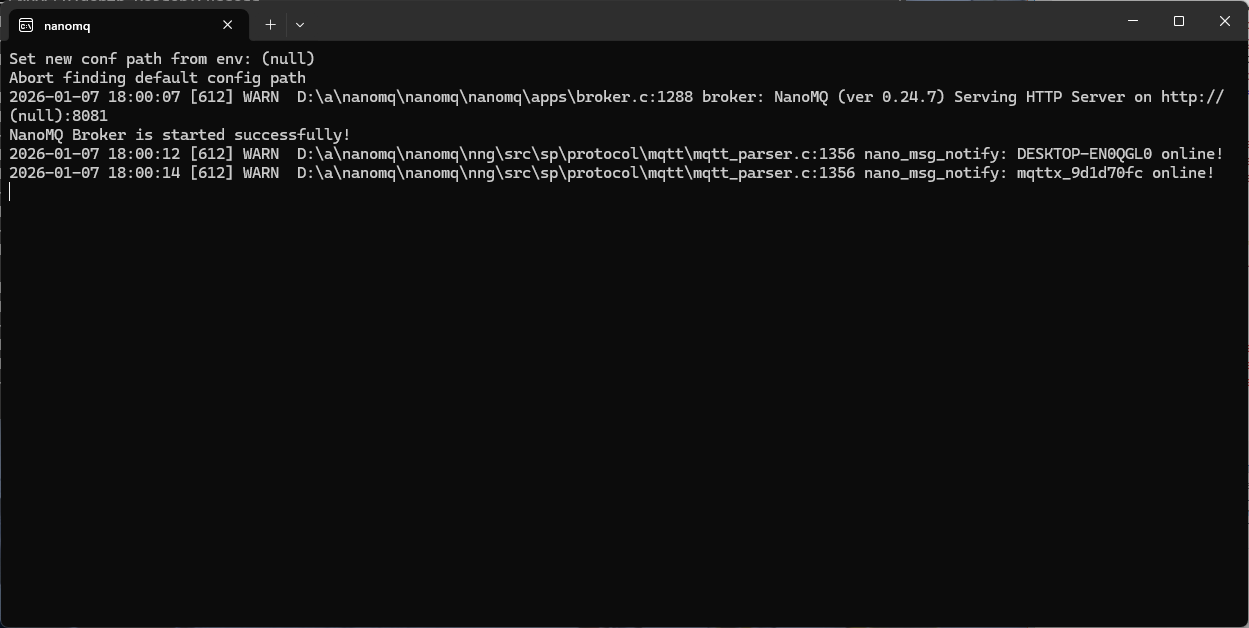
Task: Click the "Abort finding default config path" line
Action: tap(157, 78)
